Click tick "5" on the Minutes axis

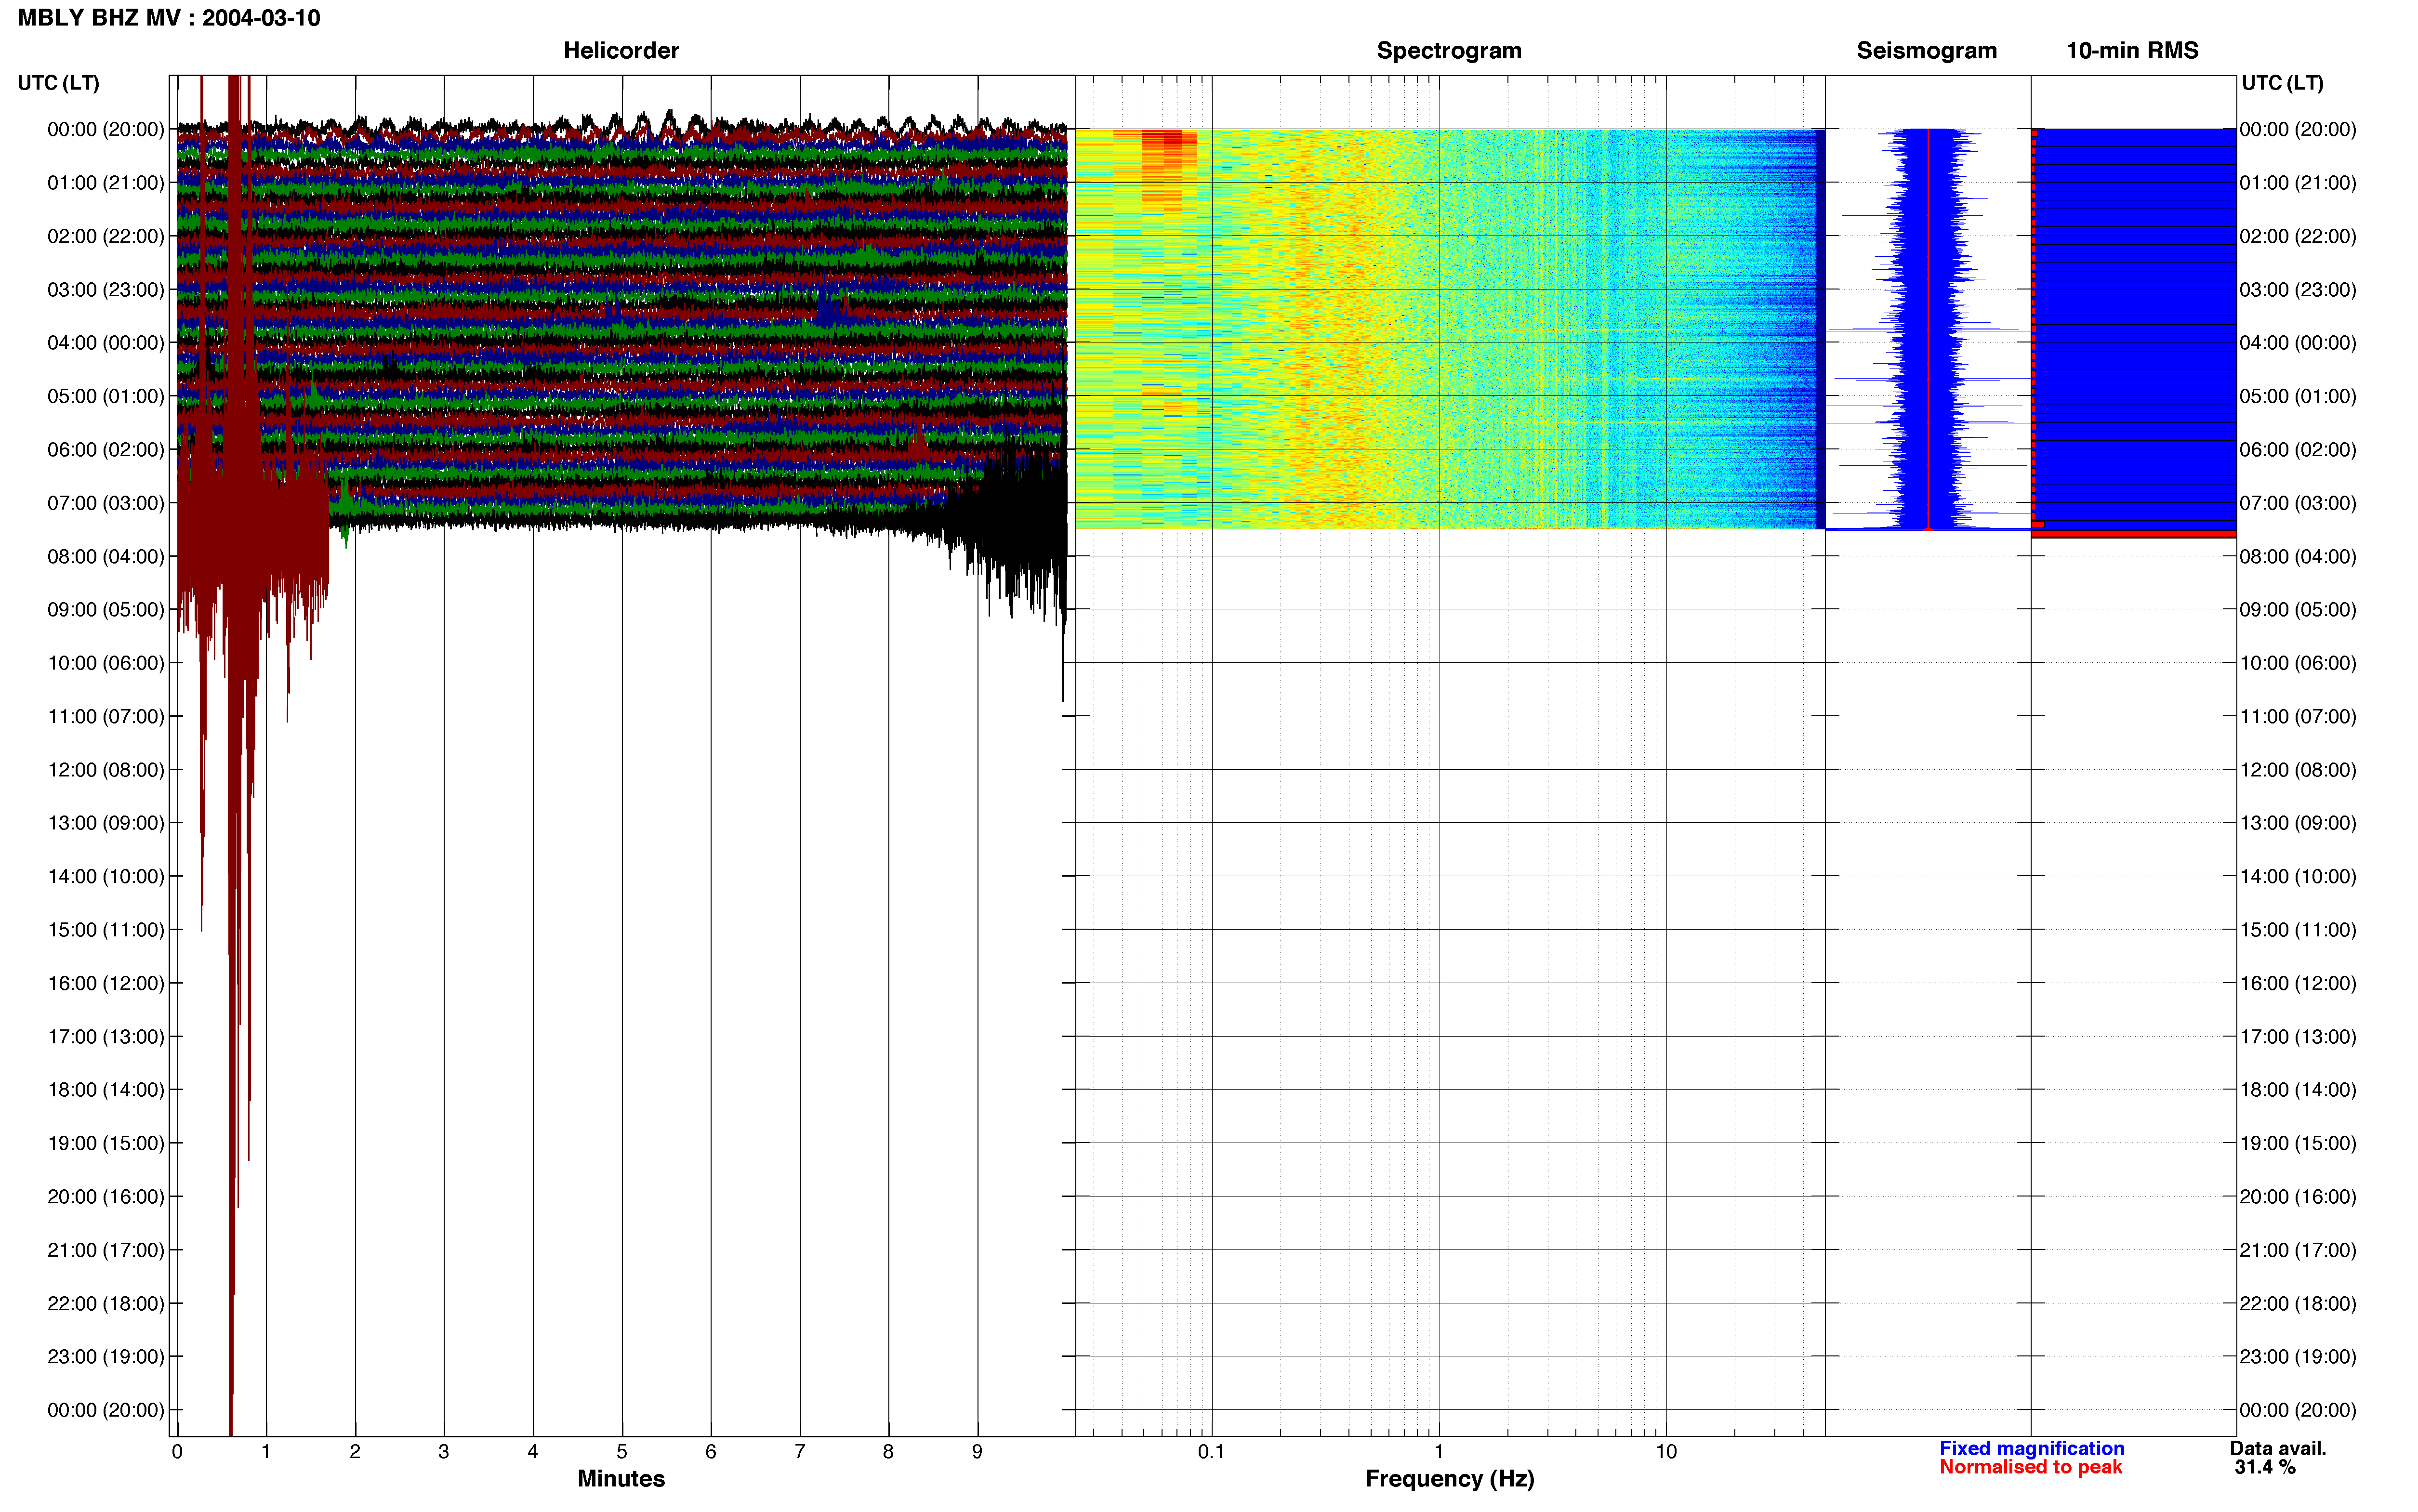click(622, 1452)
